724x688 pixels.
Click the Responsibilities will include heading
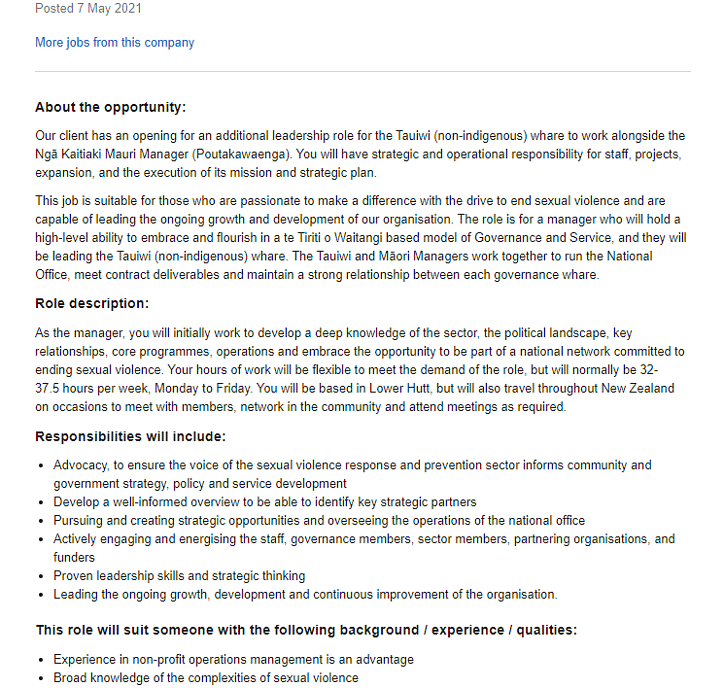point(130,436)
